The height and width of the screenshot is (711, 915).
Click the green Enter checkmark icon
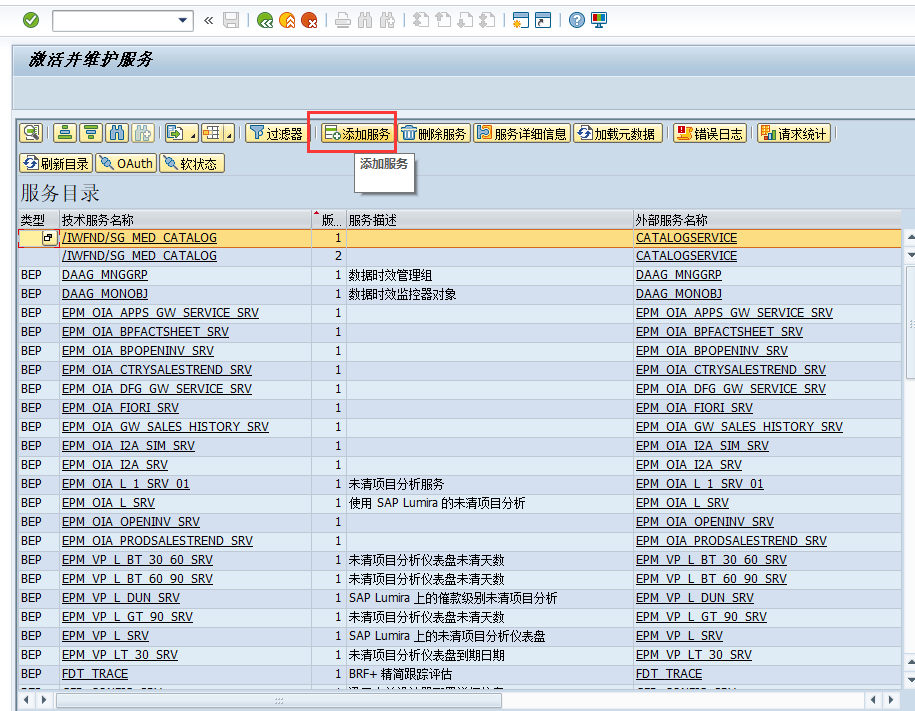click(31, 20)
